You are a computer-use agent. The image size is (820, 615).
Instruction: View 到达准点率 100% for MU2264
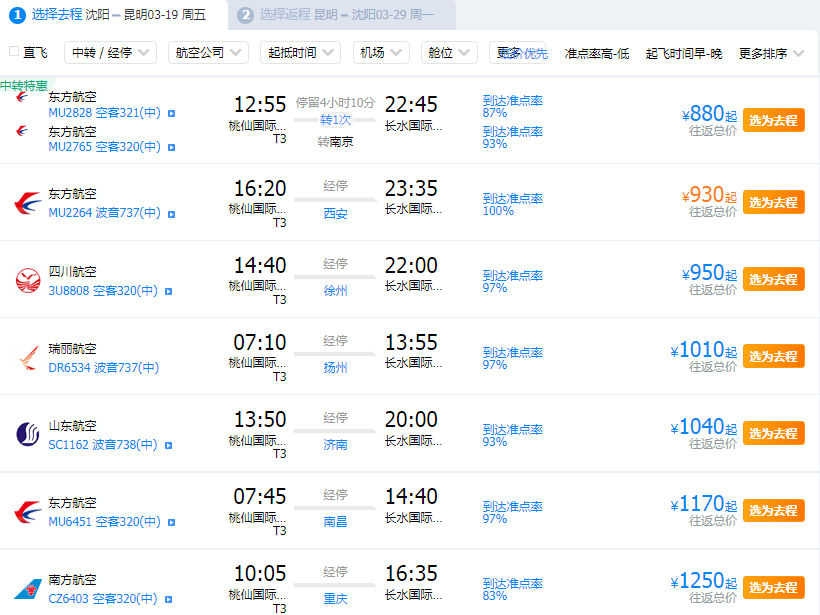(512, 204)
